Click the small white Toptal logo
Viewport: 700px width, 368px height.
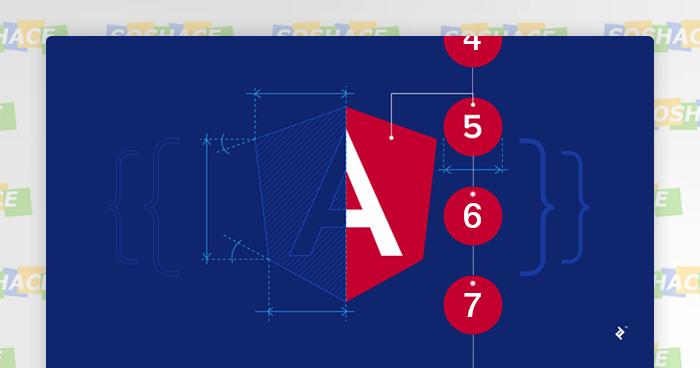coord(620,333)
